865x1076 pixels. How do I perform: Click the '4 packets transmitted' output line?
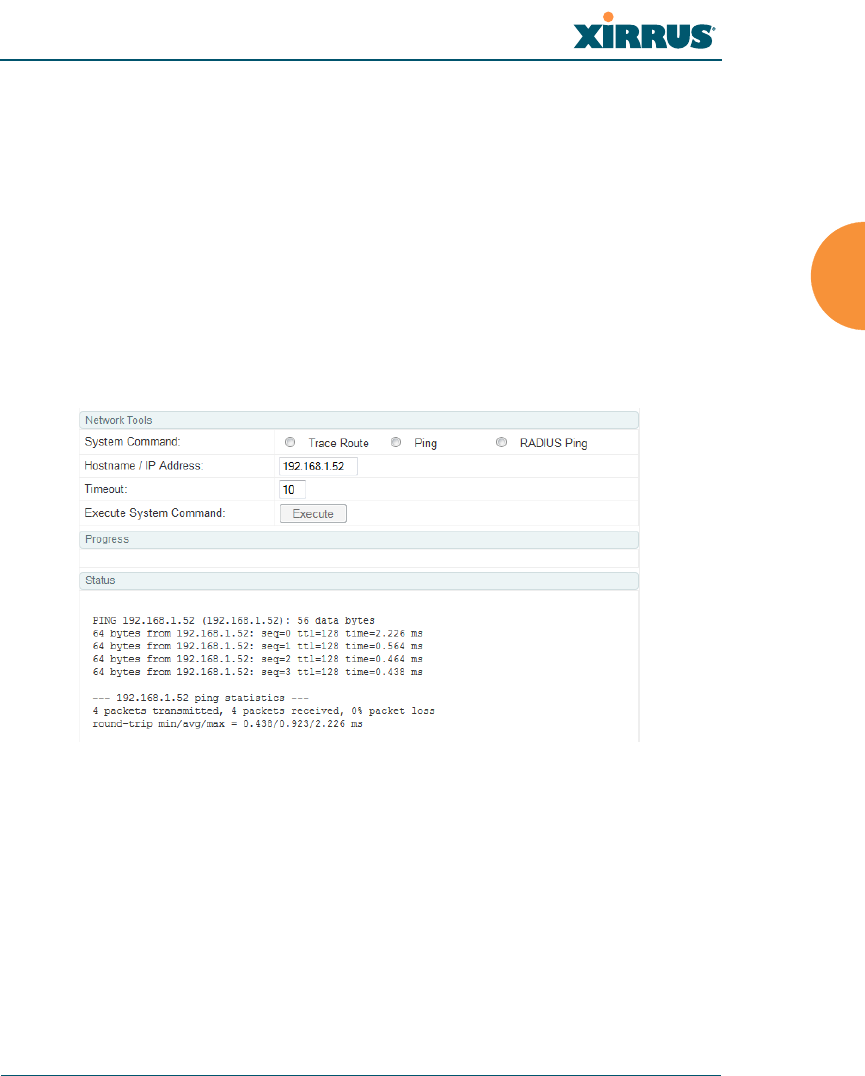coord(264,711)
